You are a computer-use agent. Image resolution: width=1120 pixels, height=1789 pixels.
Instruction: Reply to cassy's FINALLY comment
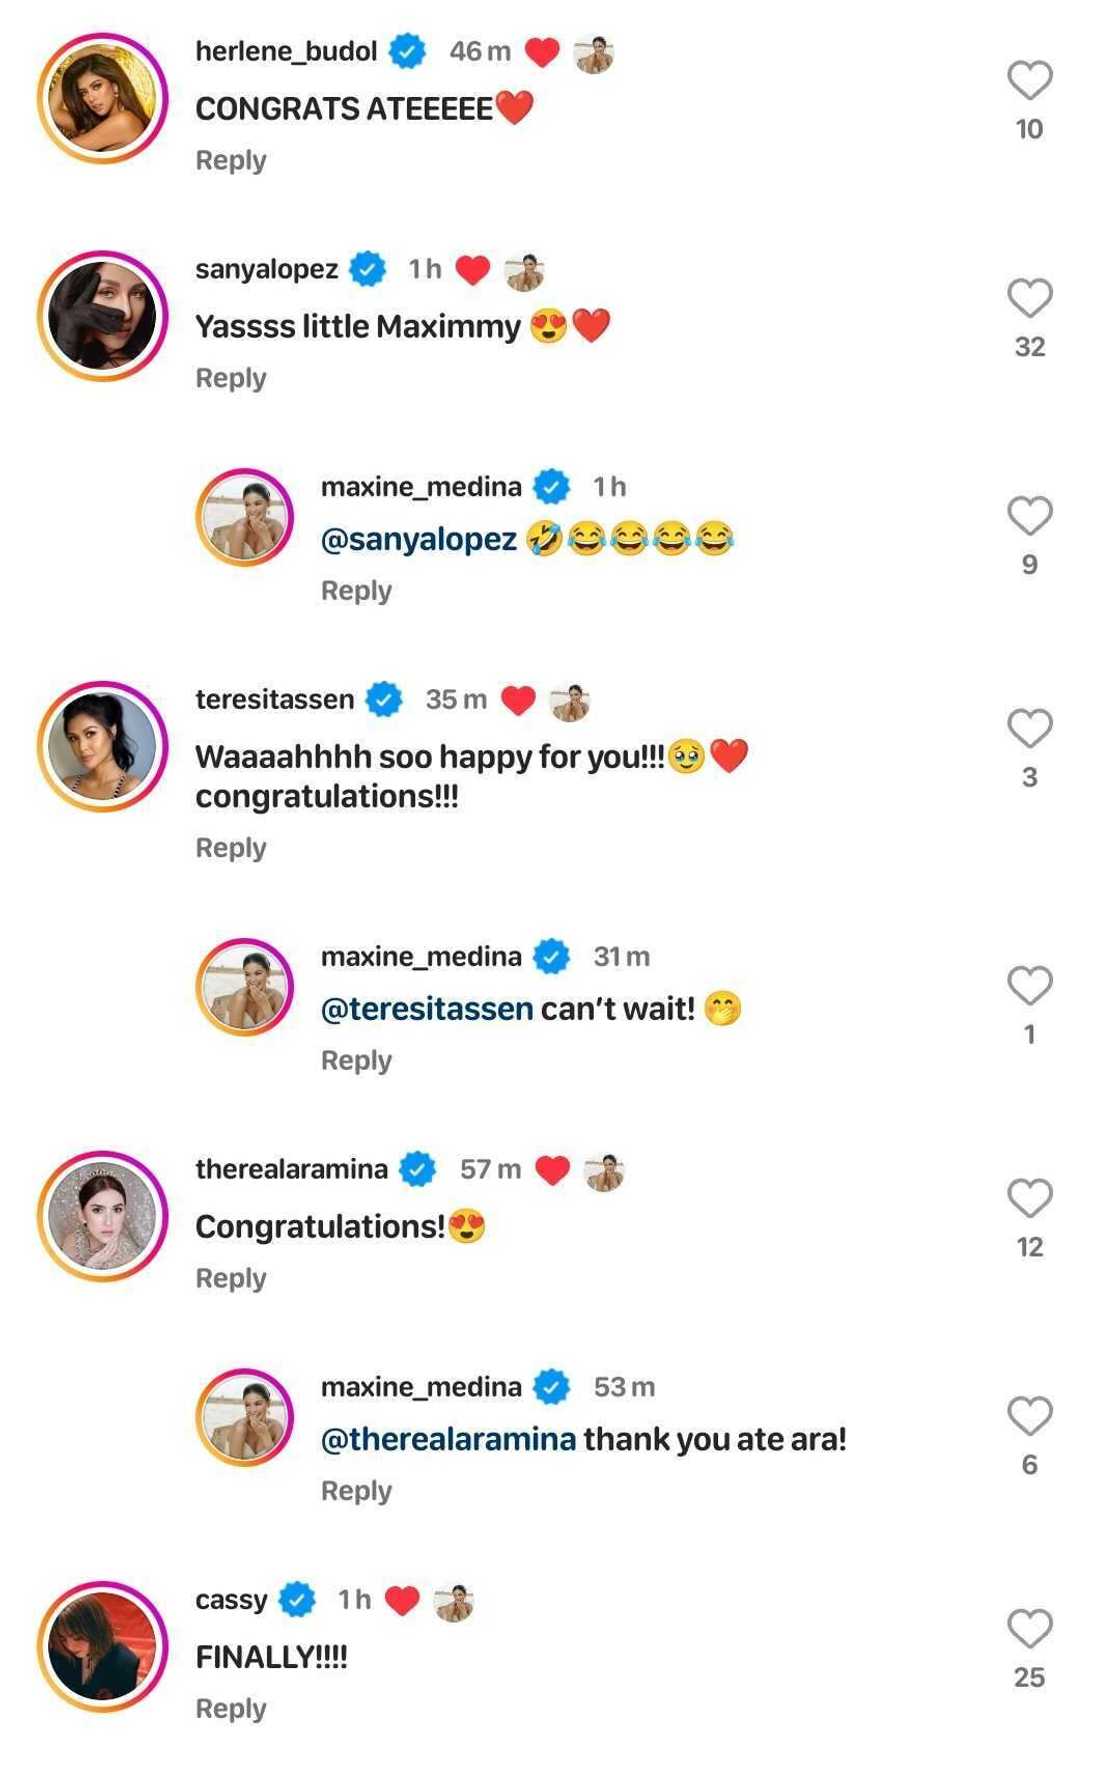pyautogui.click(x=231, y=1709)
